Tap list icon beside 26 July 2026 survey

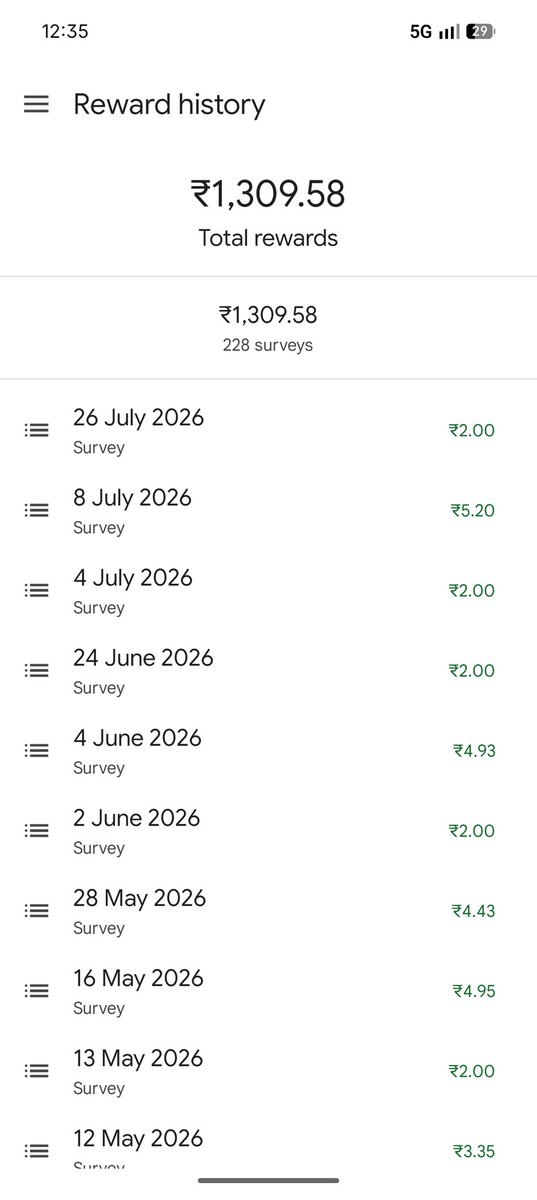pos(36,430)
